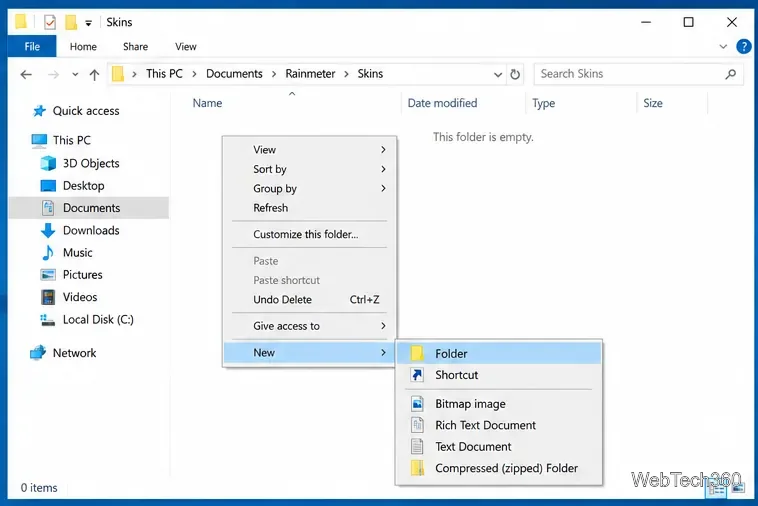This screenshot has height=506, width=758.
Task: Open the File tab
Action: point(32,46)
